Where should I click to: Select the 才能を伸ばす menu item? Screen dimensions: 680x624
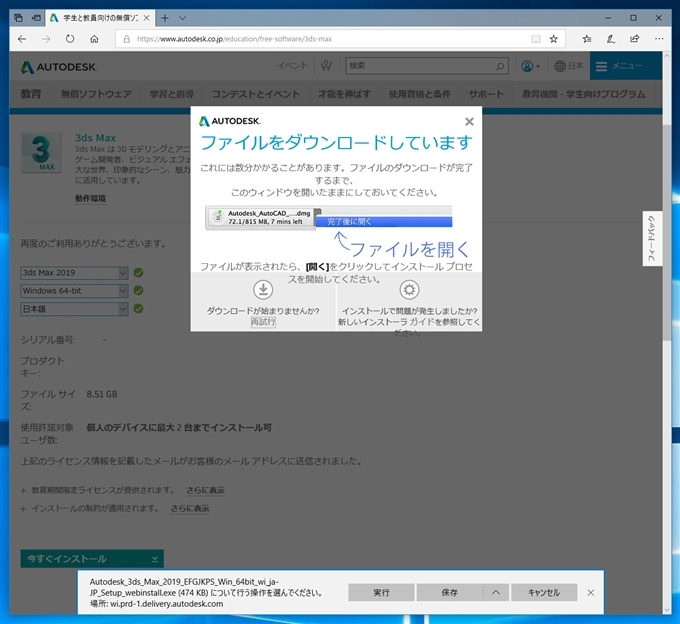tap(344, 94)
